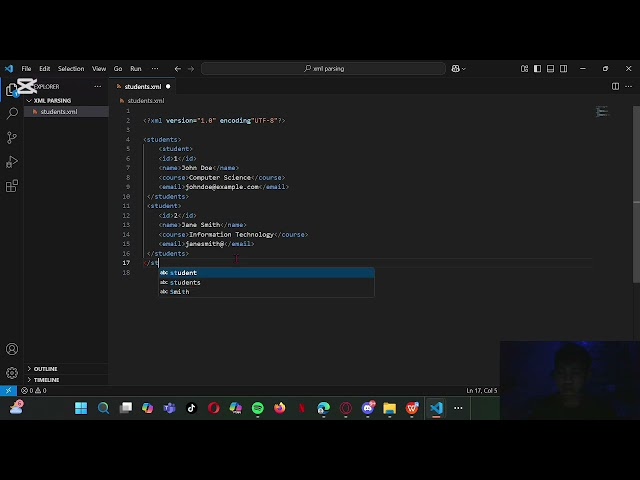This screenshot has width=640, height=480.
Task: Click the text 'Computer Science' in line 8
Action: click(x=220, y=178)
